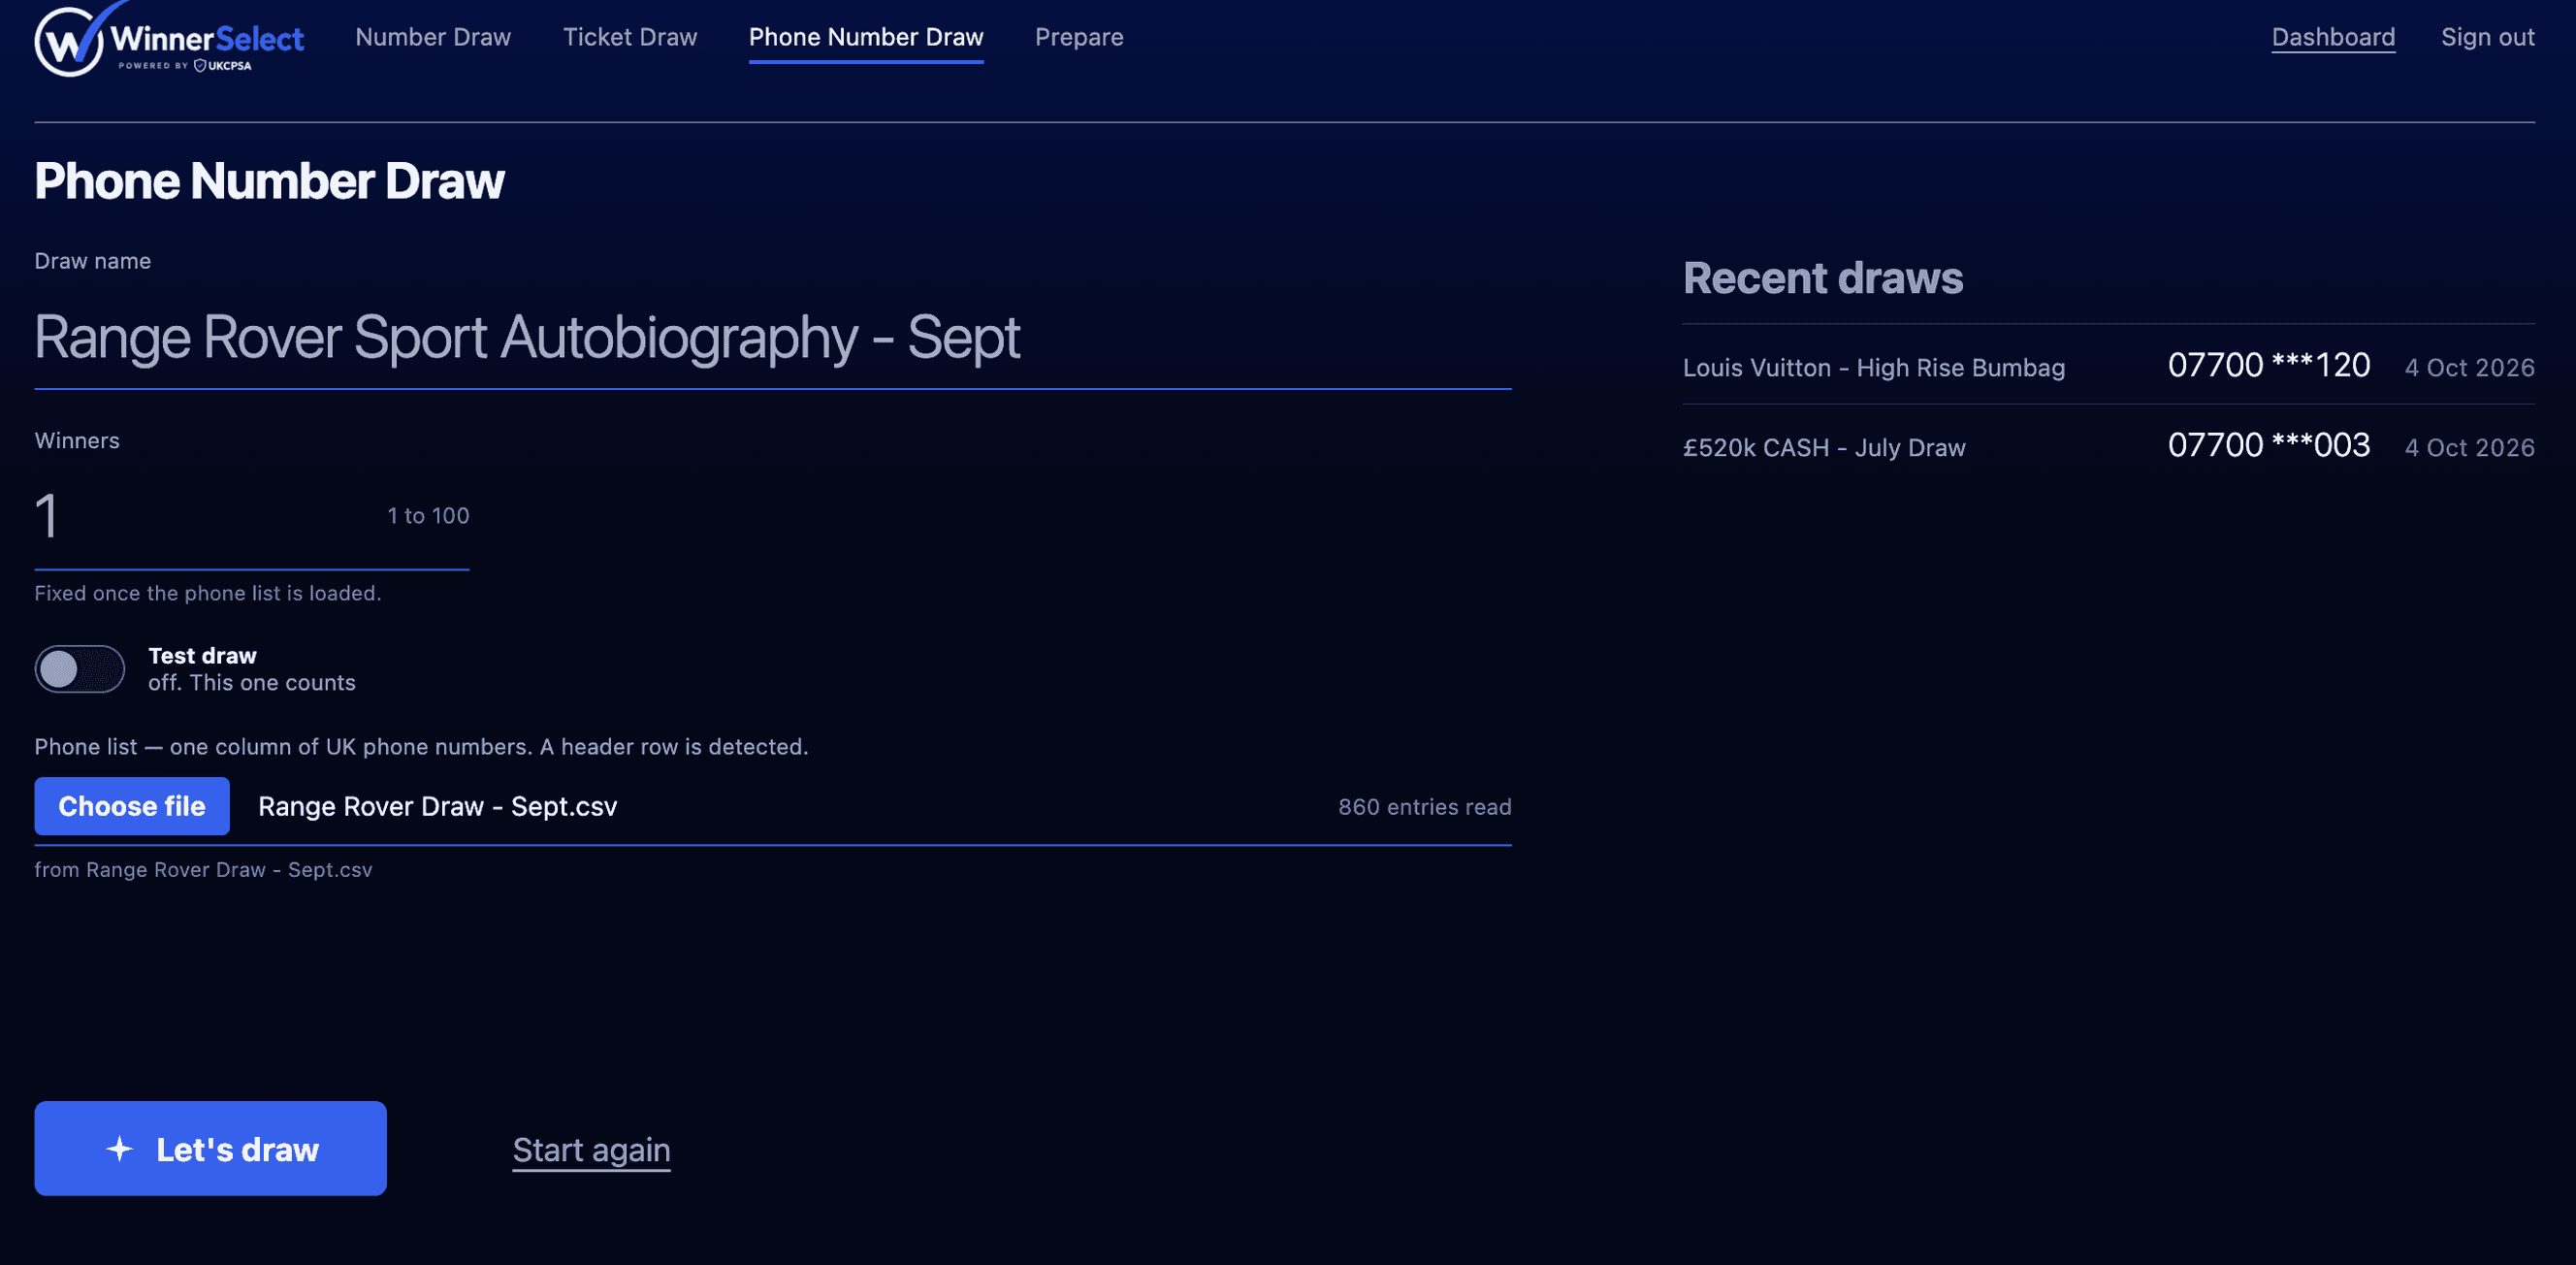Open the Prepare tab
Screen dimensions: 2576x1265
(1079, 37)
